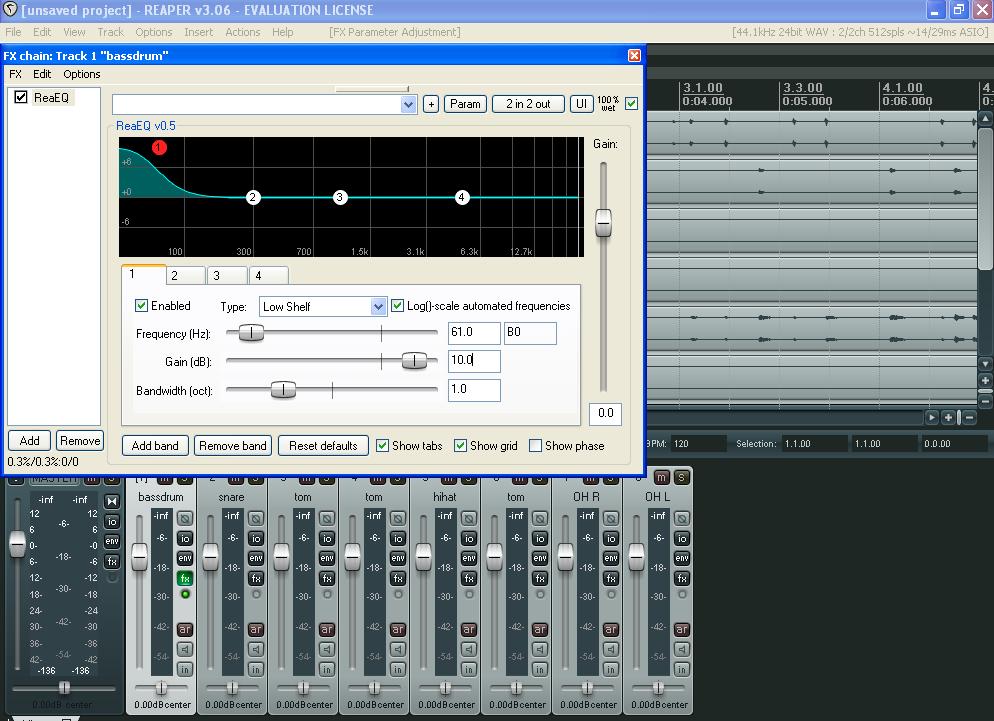Open the 2 in 2 out routing button

[528, 104]
